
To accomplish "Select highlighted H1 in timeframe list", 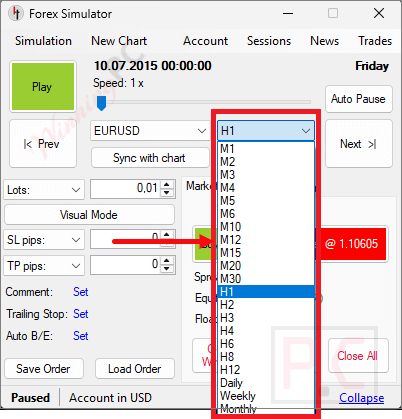I will [x=266, y=292].
